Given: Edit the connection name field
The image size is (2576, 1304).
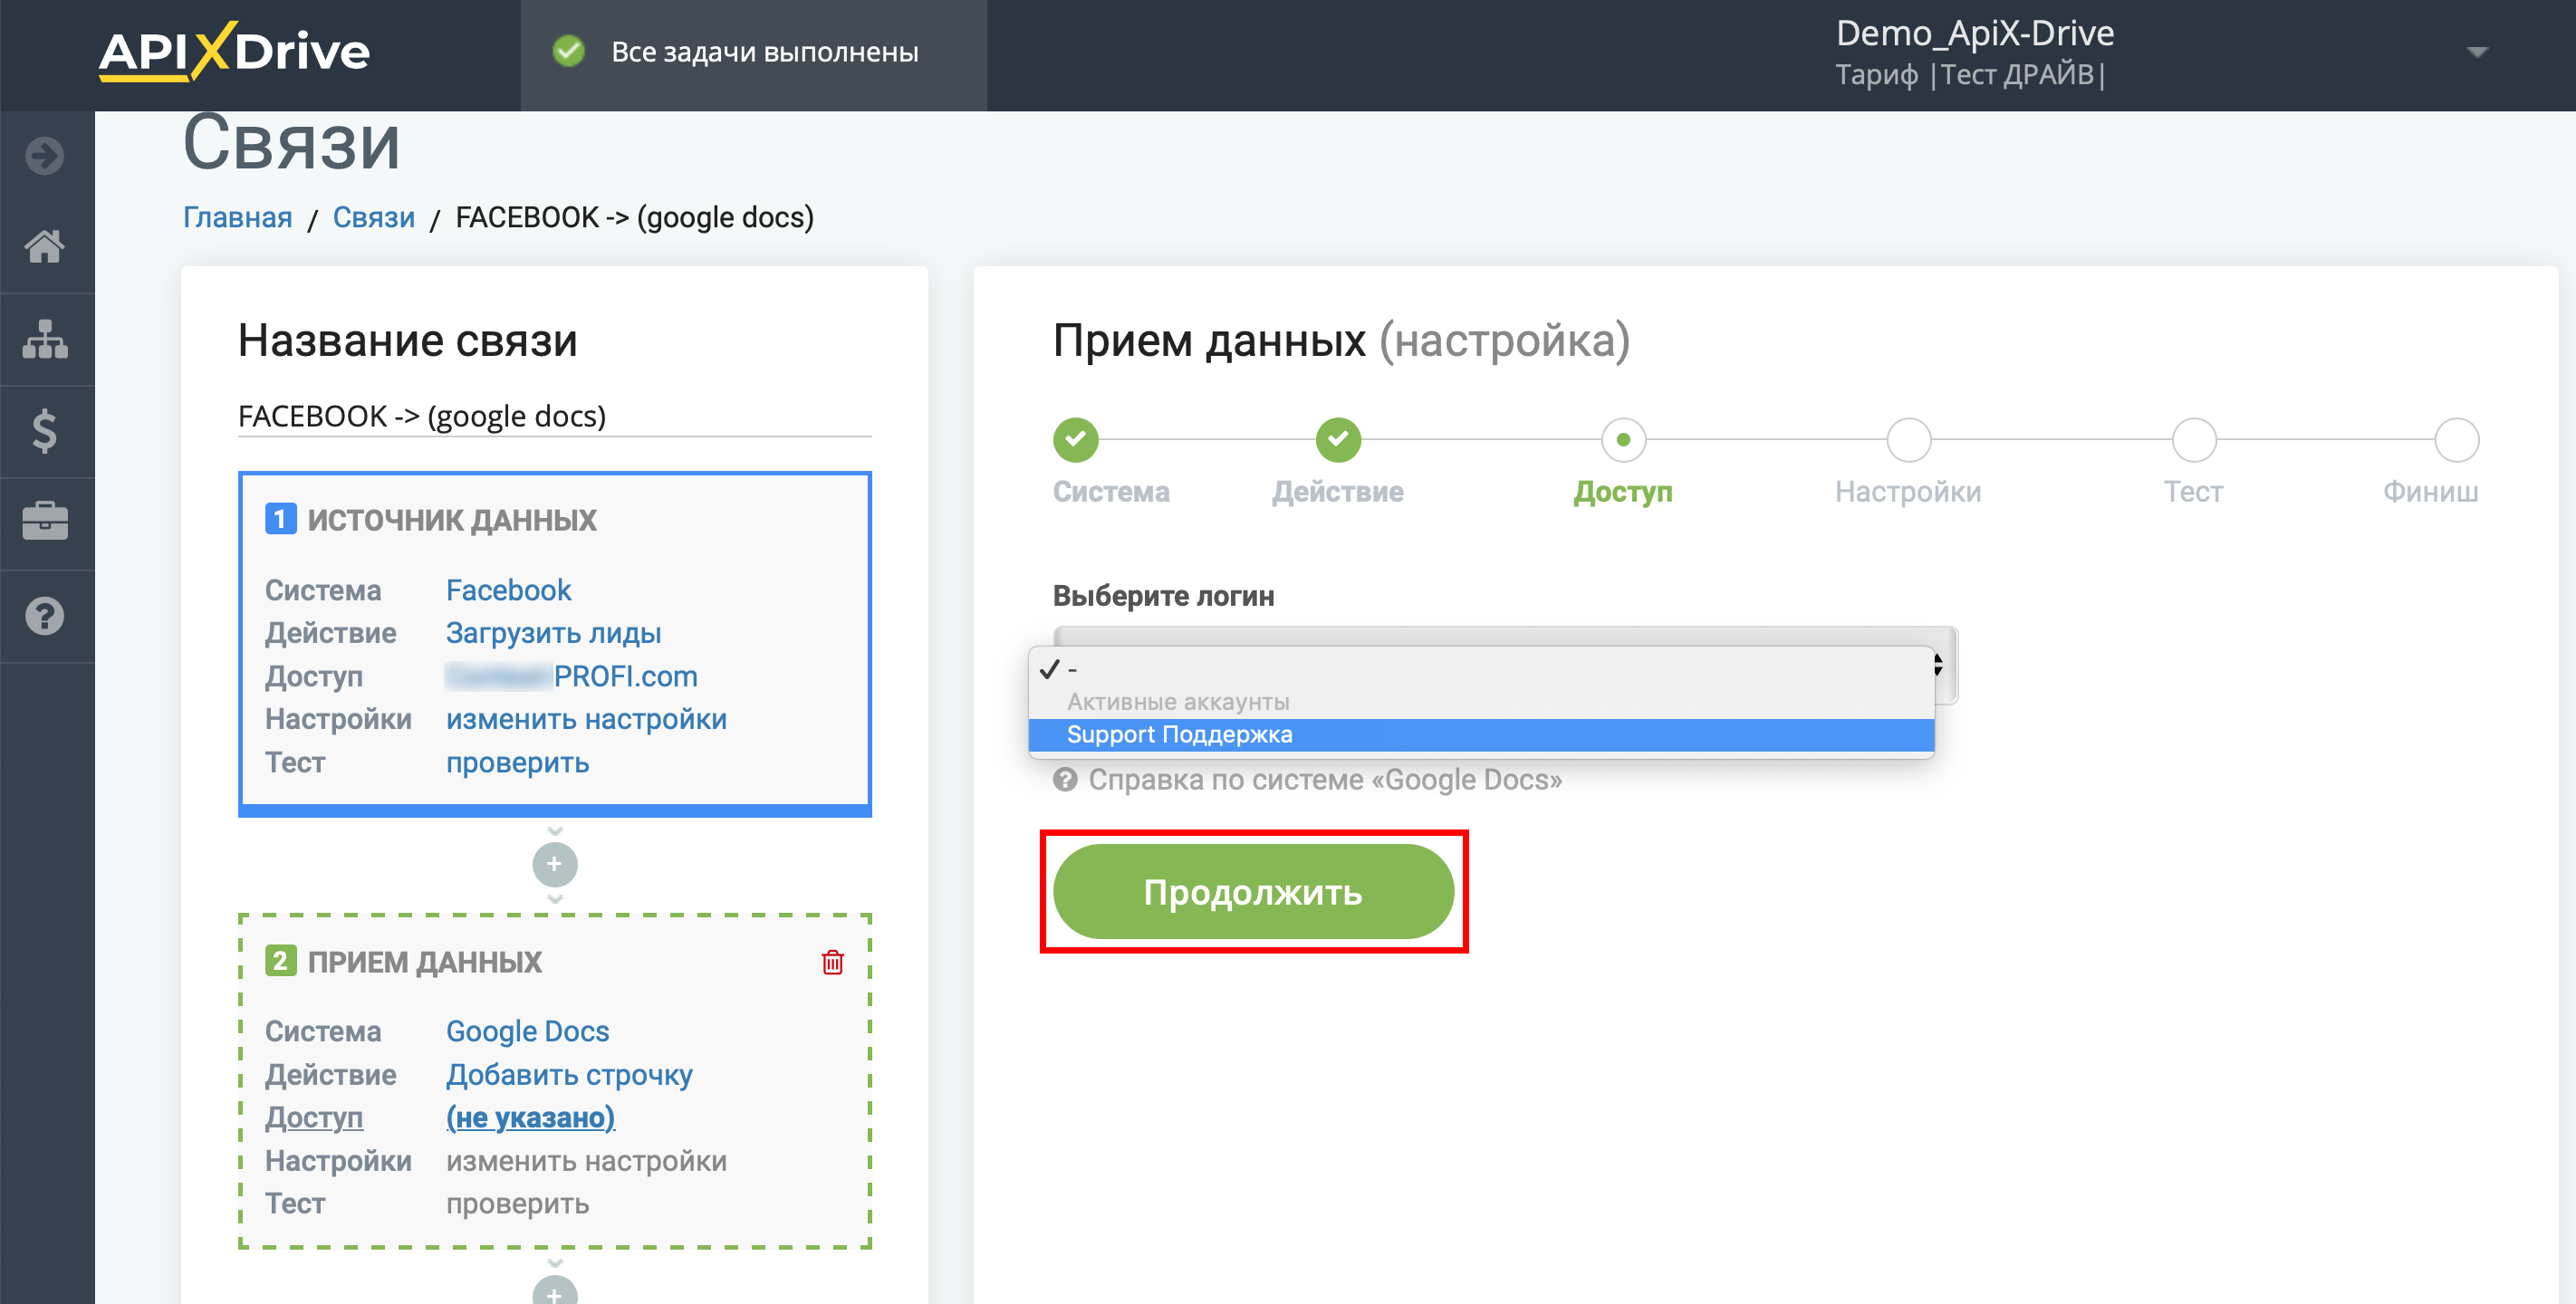Looking at the screenshot, I should pyautogui.click(x=554, y=416).
